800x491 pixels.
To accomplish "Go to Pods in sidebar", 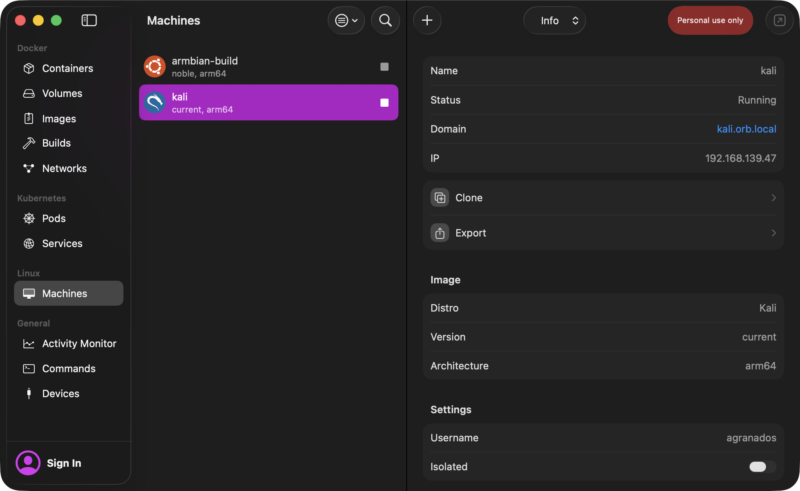I will click(54, 218).
